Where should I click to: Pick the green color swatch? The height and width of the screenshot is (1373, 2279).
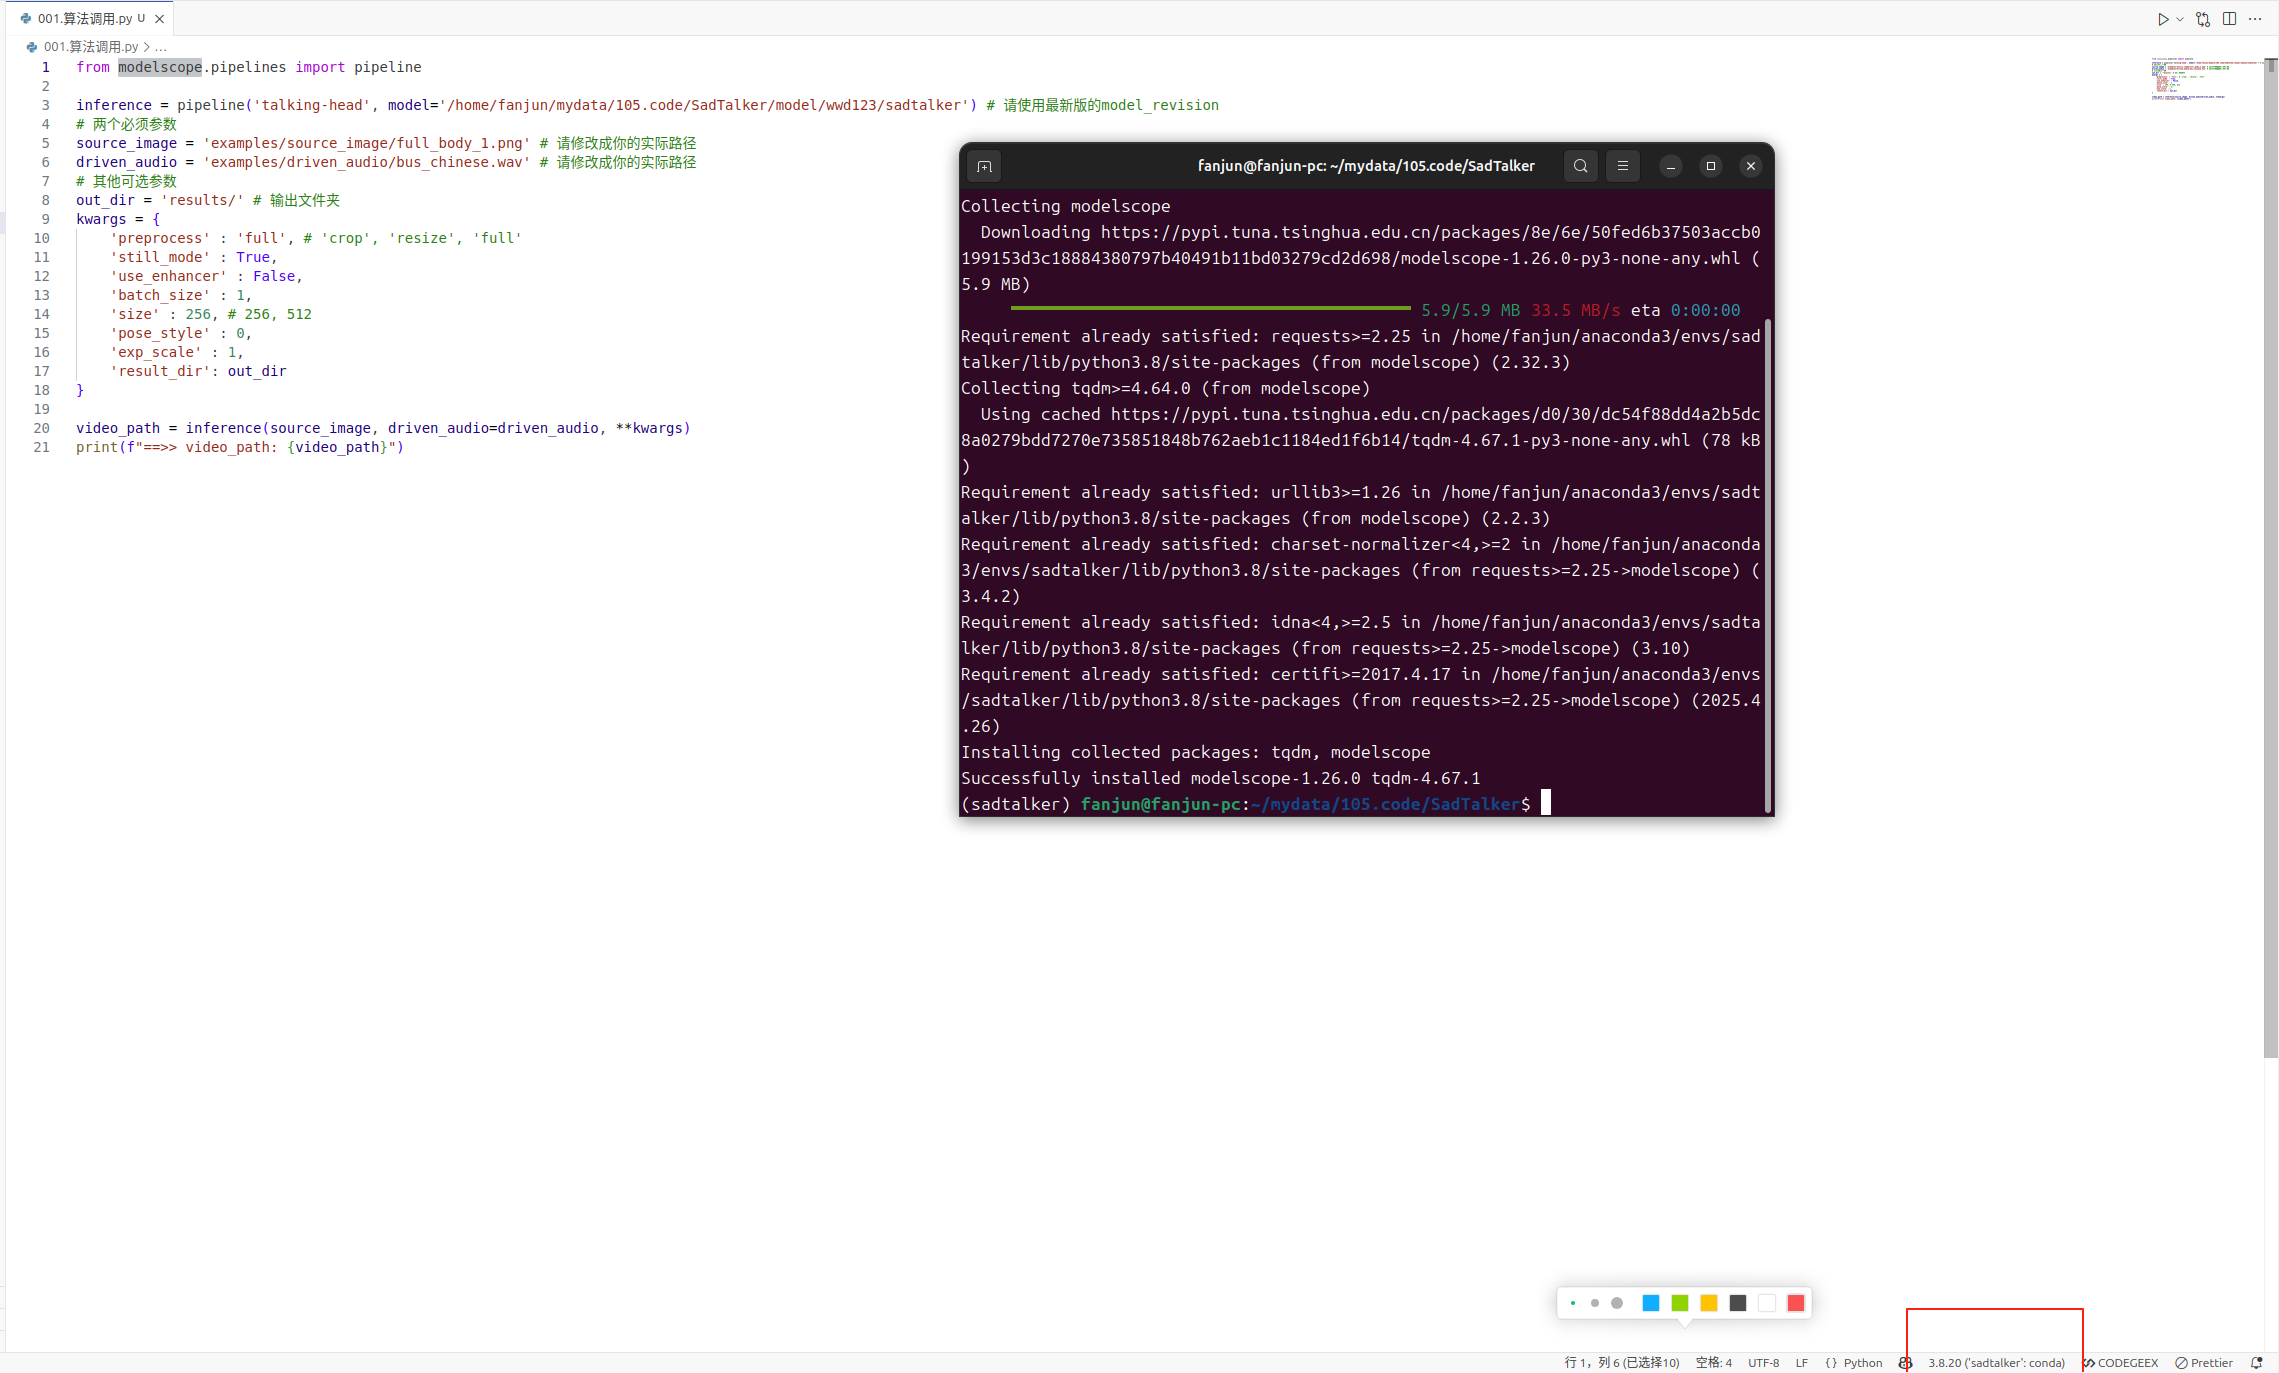click(1680, 1303)
